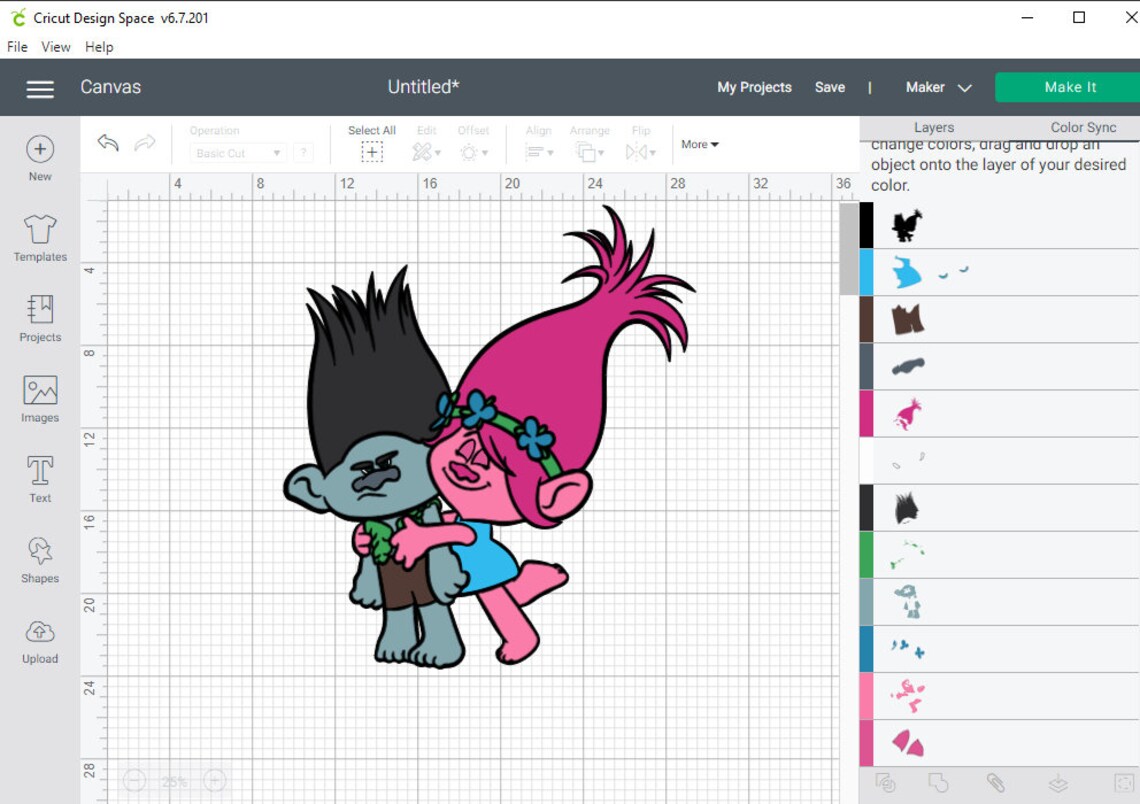Select the slate gray color swatch

tap(867, 367)
